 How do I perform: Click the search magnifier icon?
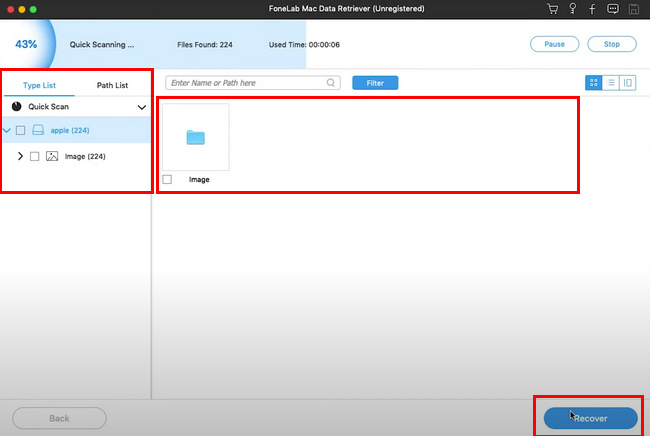[x=330, y=83]
